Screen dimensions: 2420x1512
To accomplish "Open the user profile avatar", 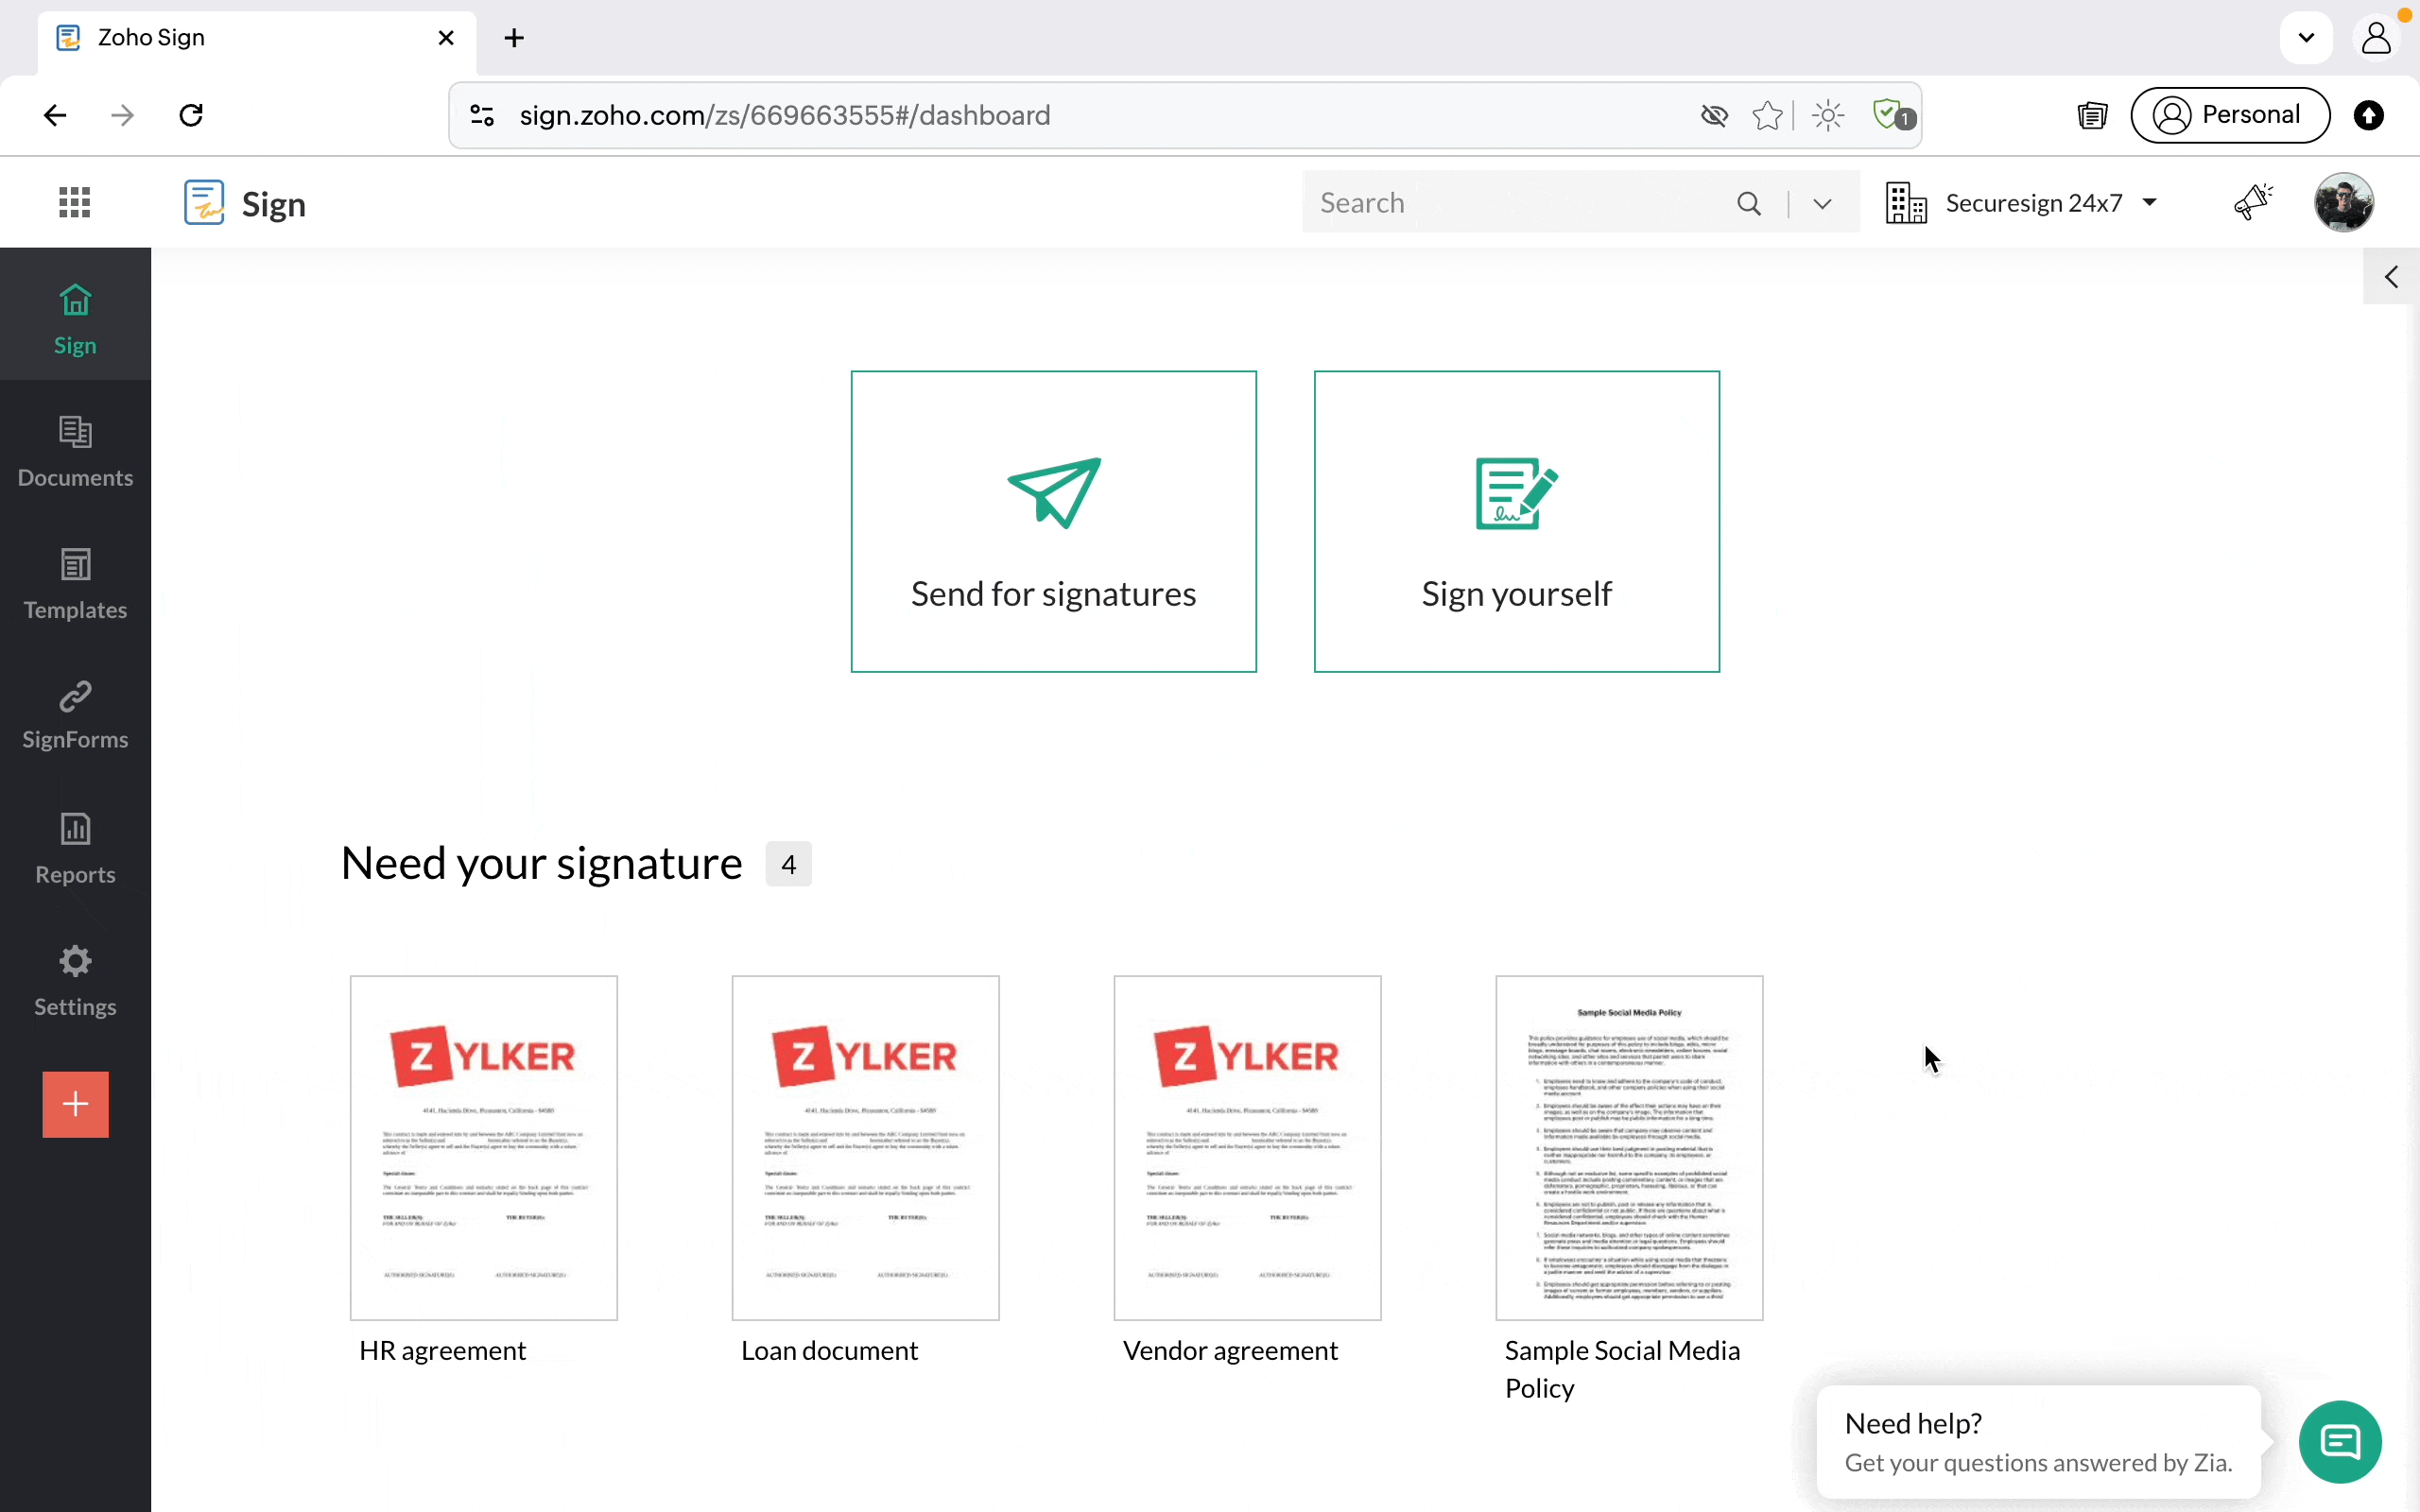I will pyautogui.click(x=2343, y=203).
